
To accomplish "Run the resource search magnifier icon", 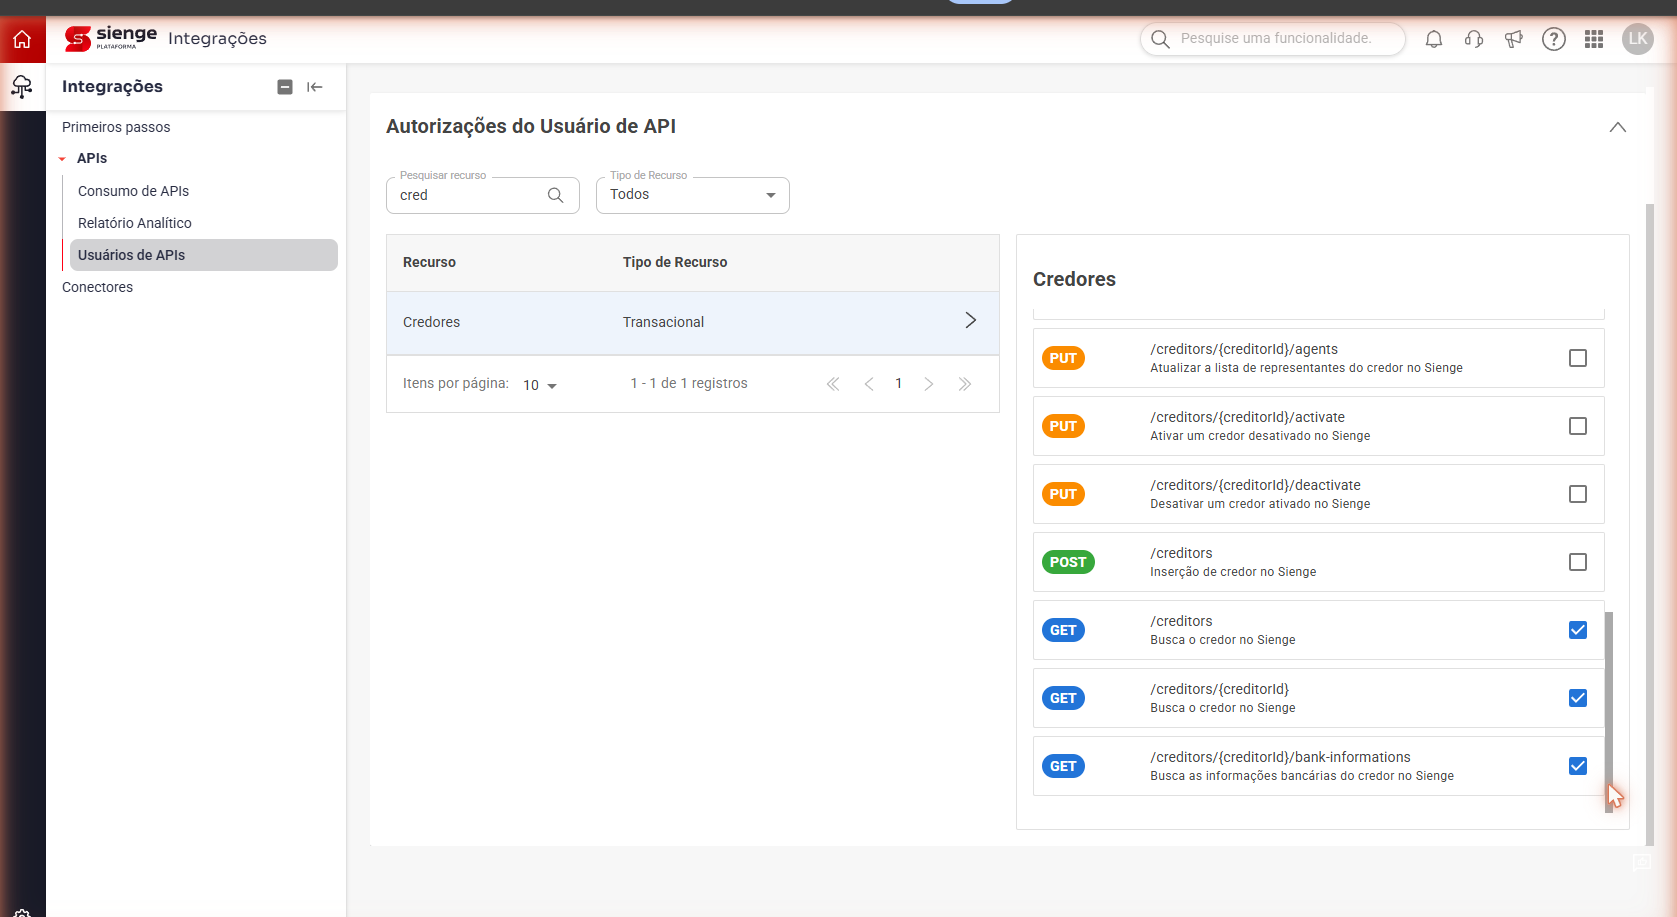I will 556,195.
